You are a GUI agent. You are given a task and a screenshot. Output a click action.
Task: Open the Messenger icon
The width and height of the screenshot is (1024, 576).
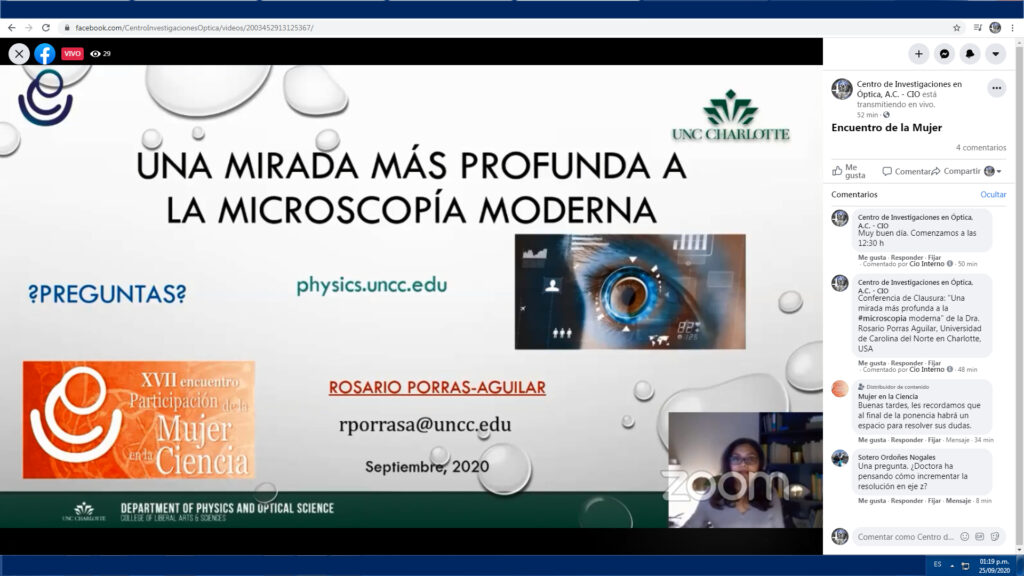944,54
